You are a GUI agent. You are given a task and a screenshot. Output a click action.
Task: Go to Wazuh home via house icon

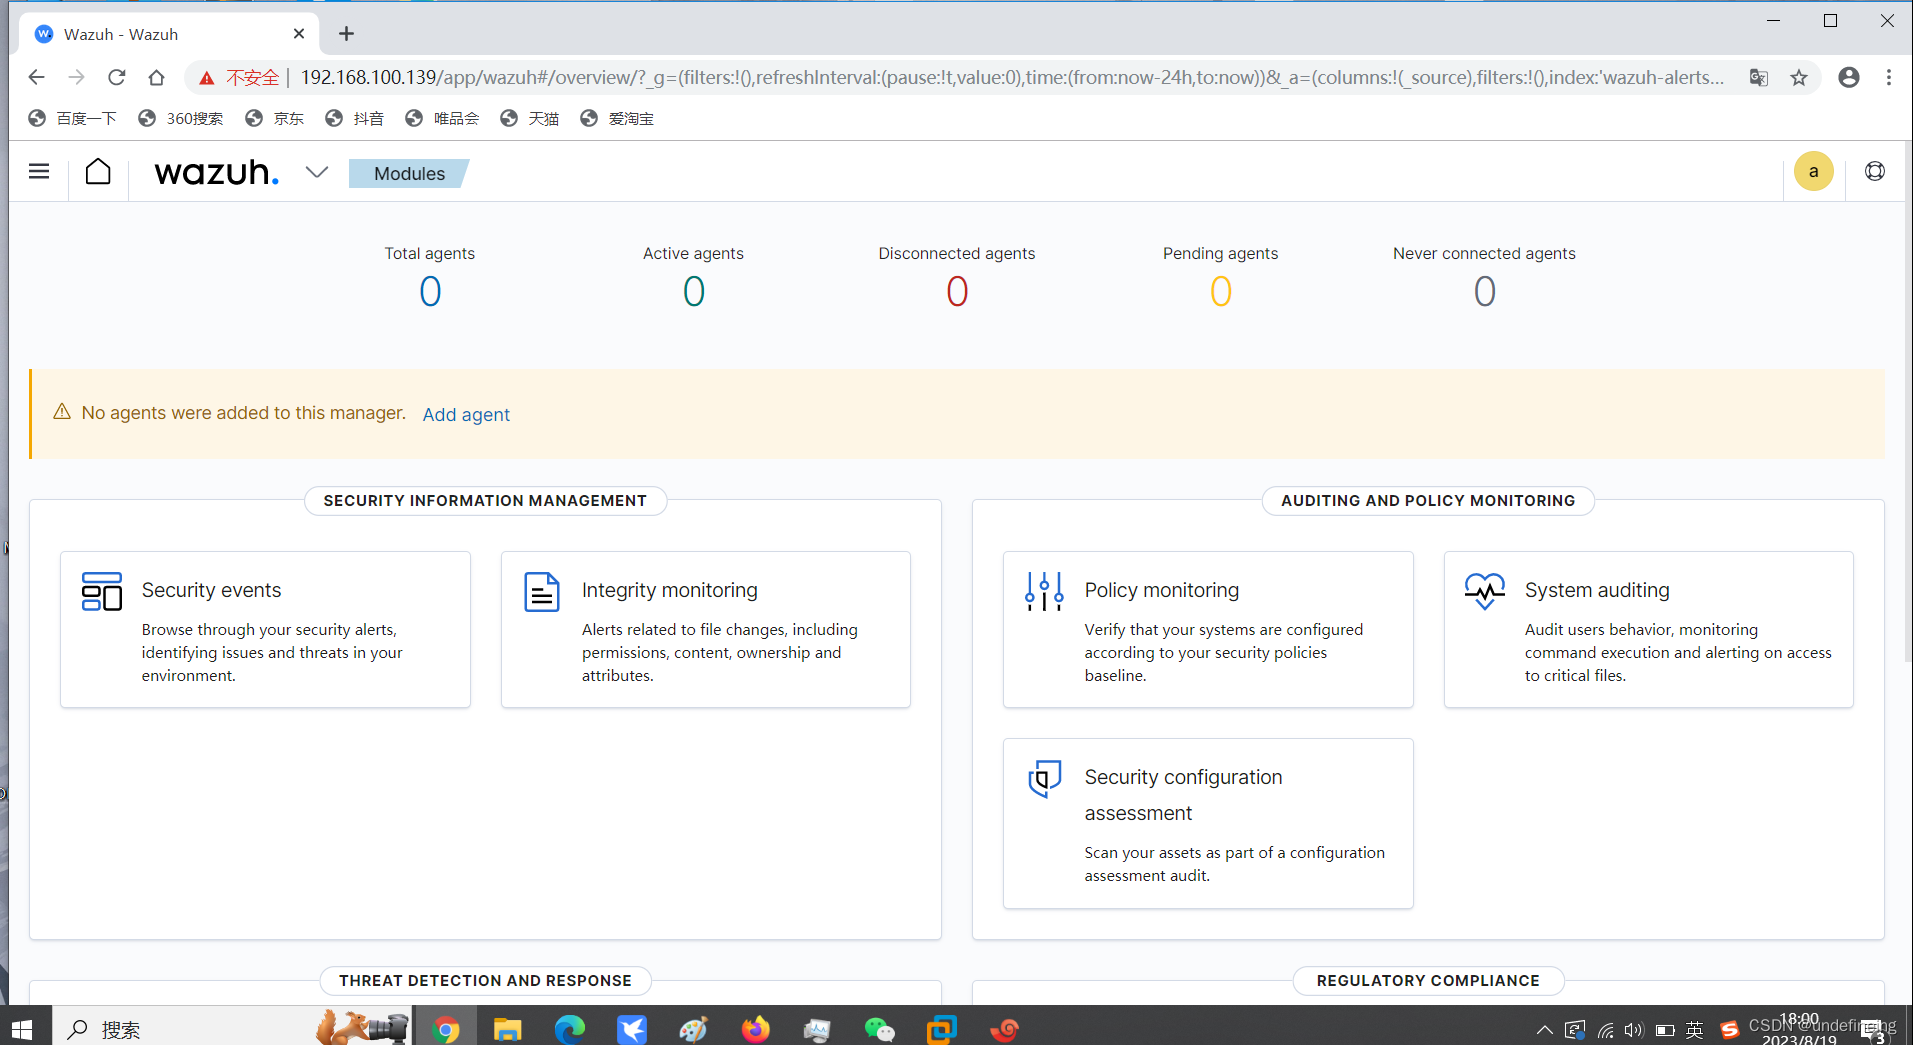pos(98,172)
